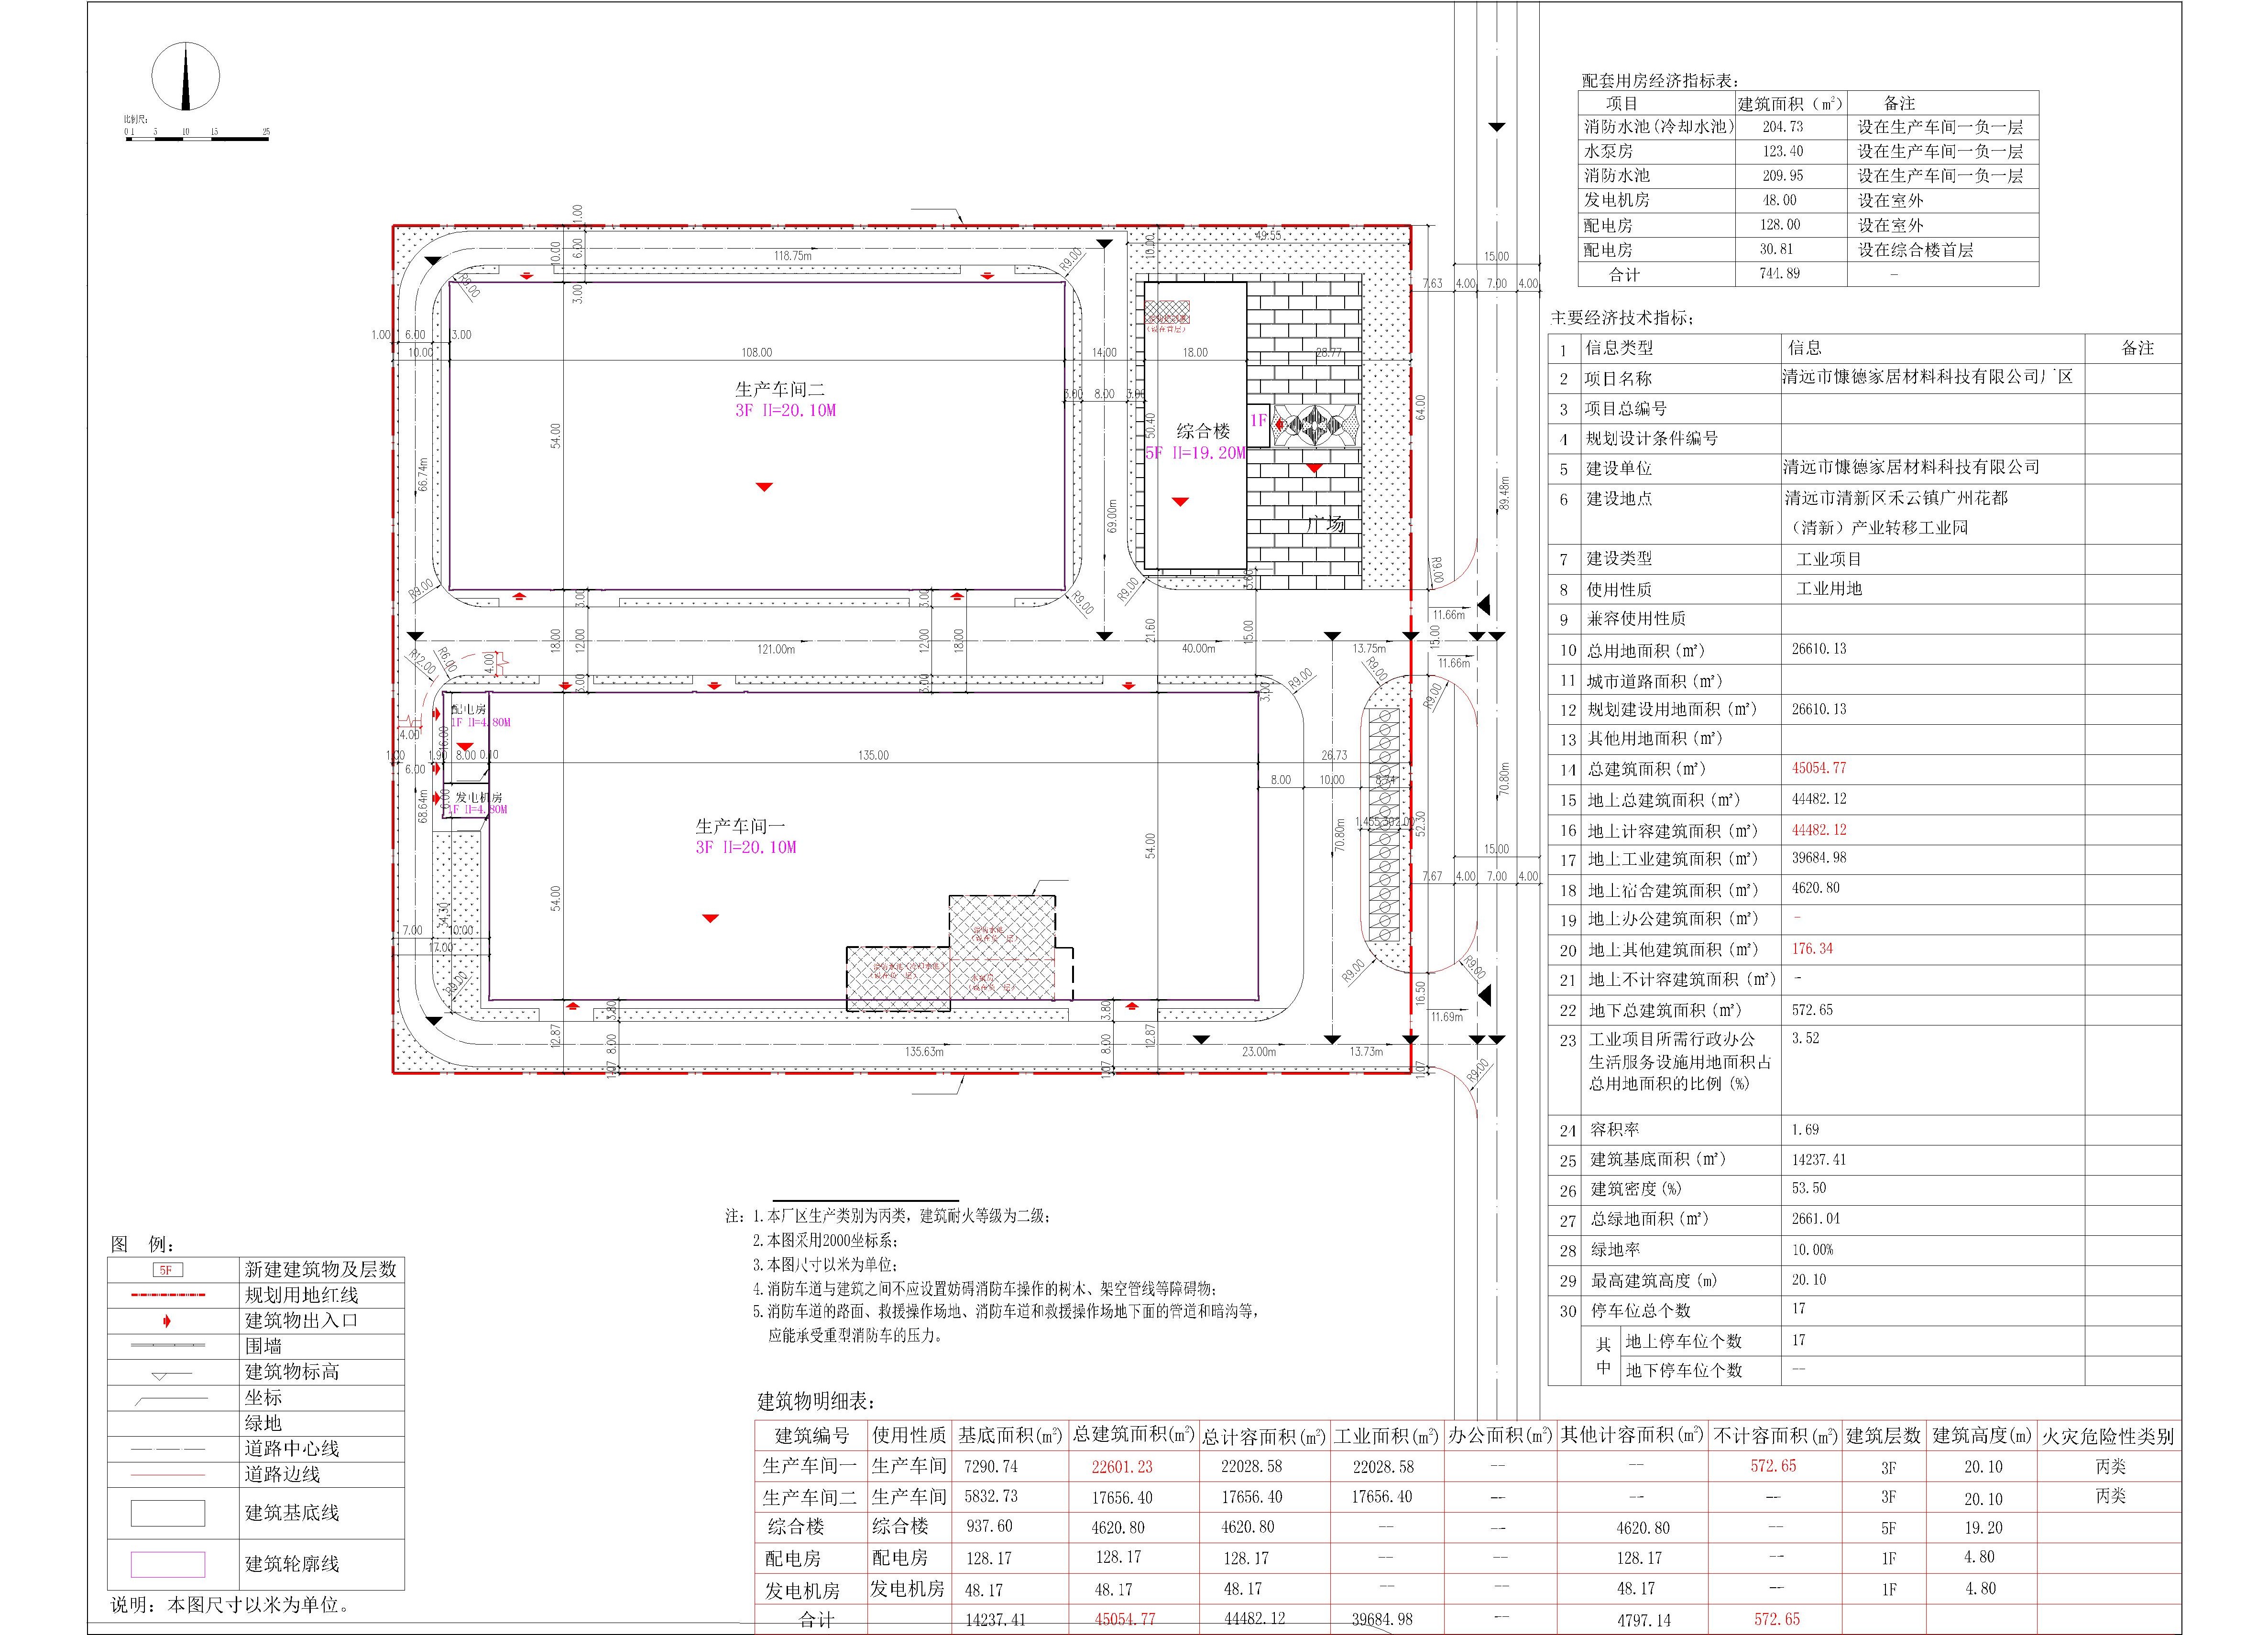2268x1635 pixels.
Task: Click the black building base line legend rectangle
Action: [x=167, y=1513]
